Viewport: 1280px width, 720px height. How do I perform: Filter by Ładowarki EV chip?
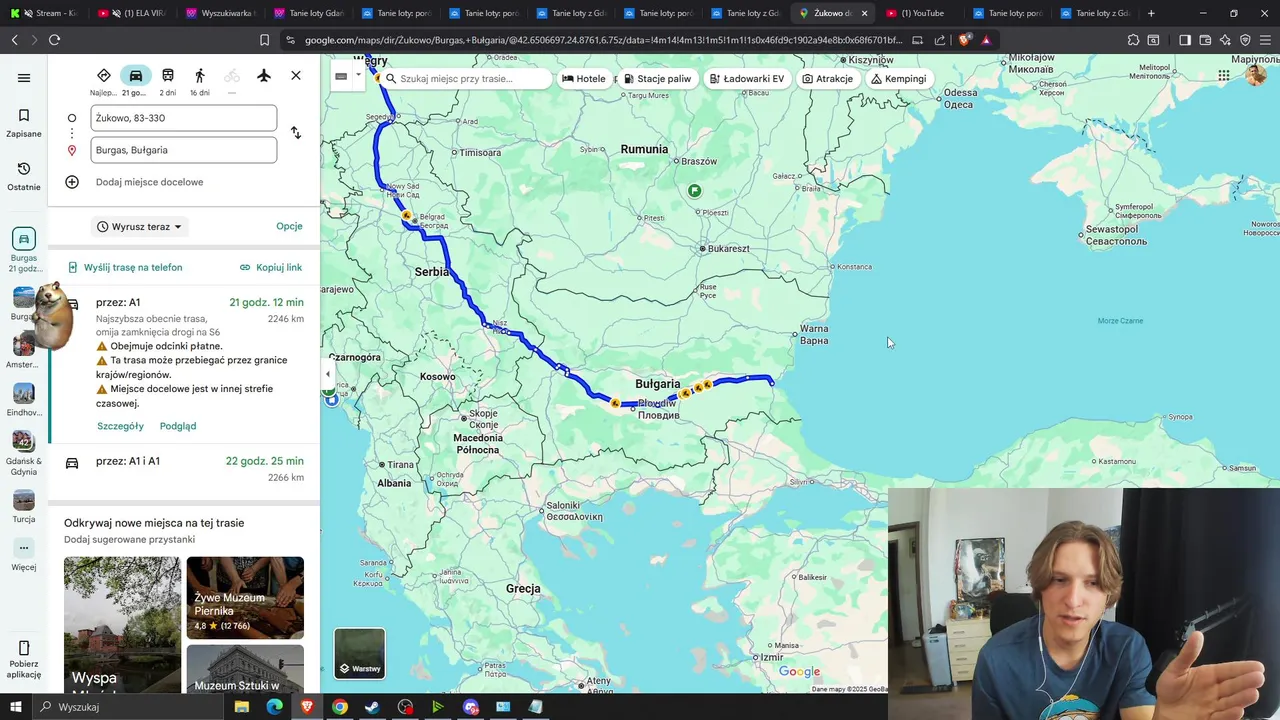coord(746,79)
